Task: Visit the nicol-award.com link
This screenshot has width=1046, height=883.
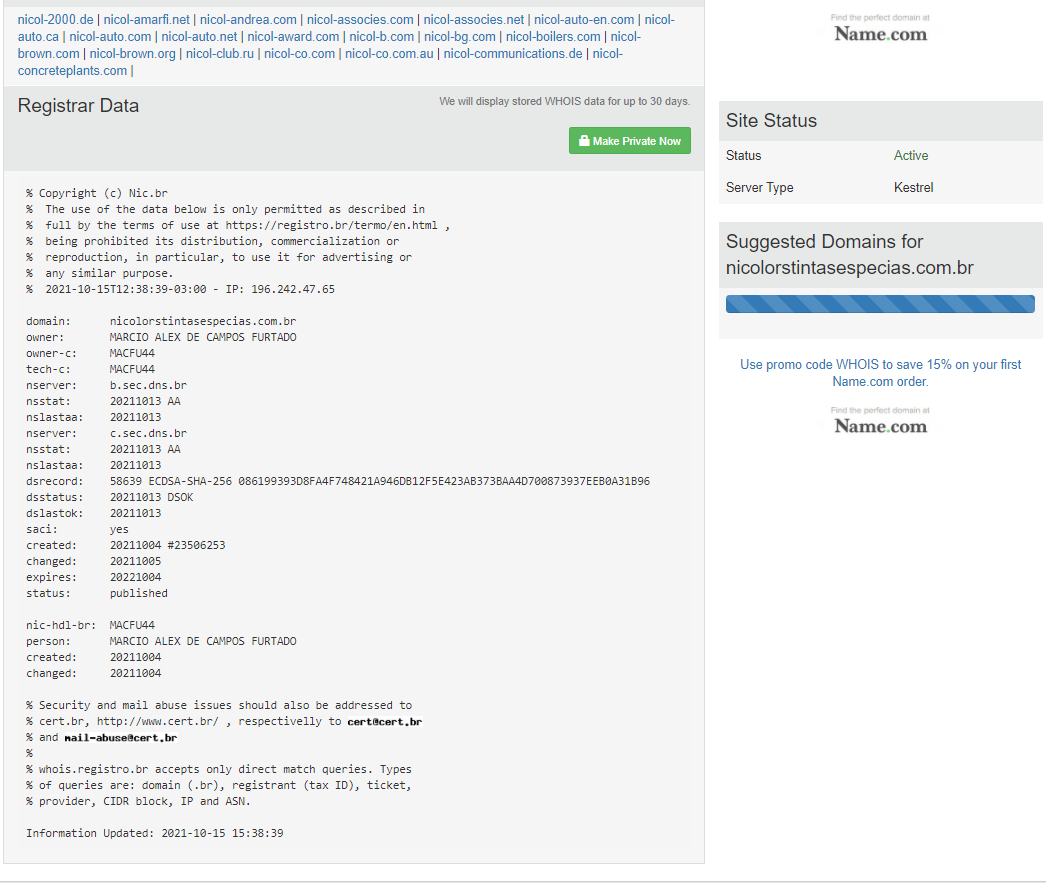Action: point(293,37)
